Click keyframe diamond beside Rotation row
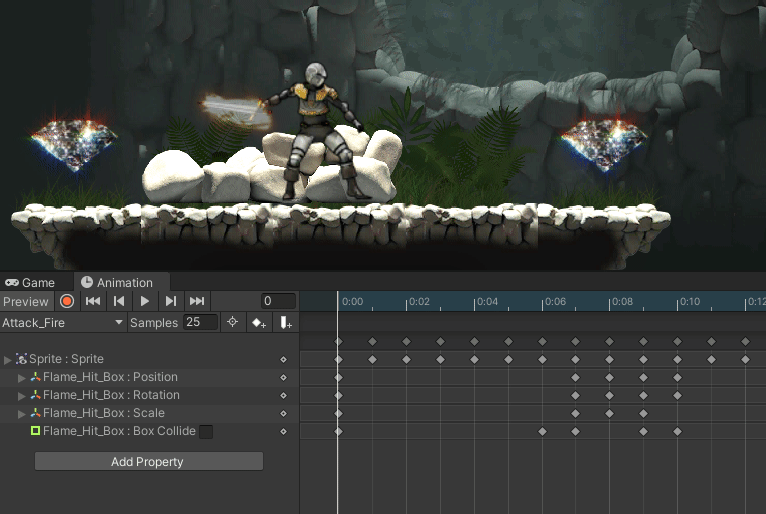 coord(283,396)
